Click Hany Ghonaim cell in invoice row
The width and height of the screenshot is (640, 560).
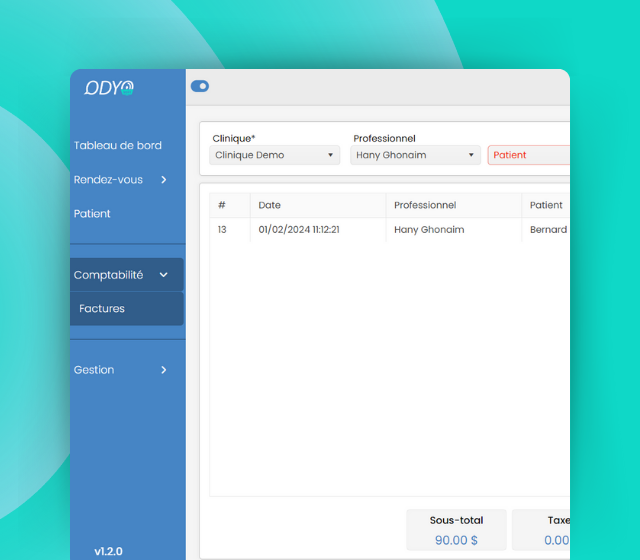click(x=429, y=230)
